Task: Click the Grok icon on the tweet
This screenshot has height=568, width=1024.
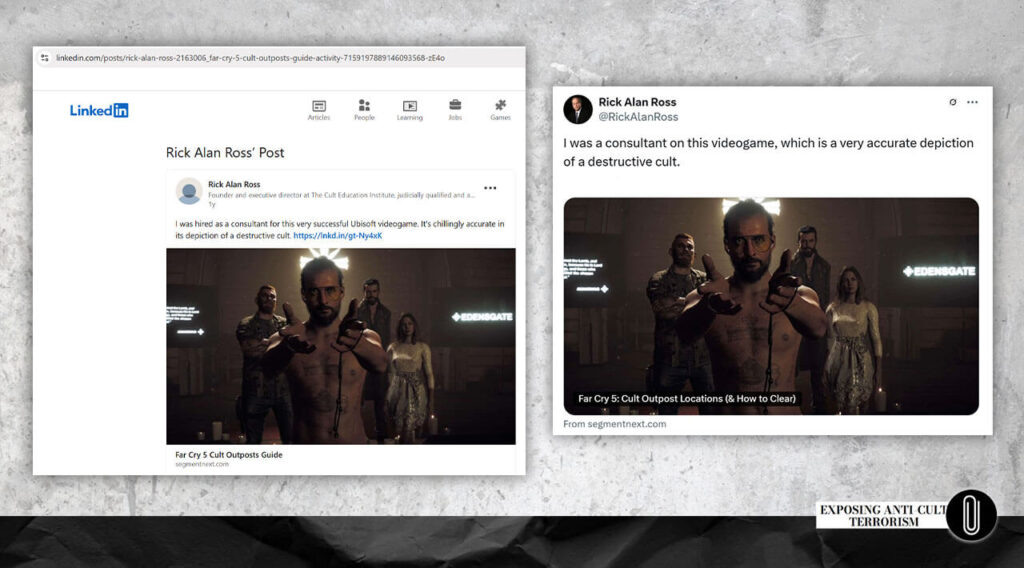Action: coord(953,102)
